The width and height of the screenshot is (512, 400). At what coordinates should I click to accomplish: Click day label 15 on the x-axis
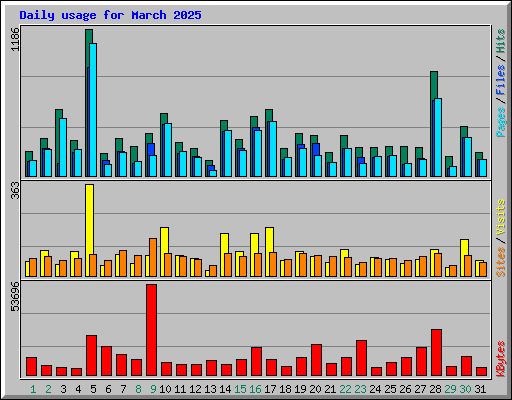[240, 389]
